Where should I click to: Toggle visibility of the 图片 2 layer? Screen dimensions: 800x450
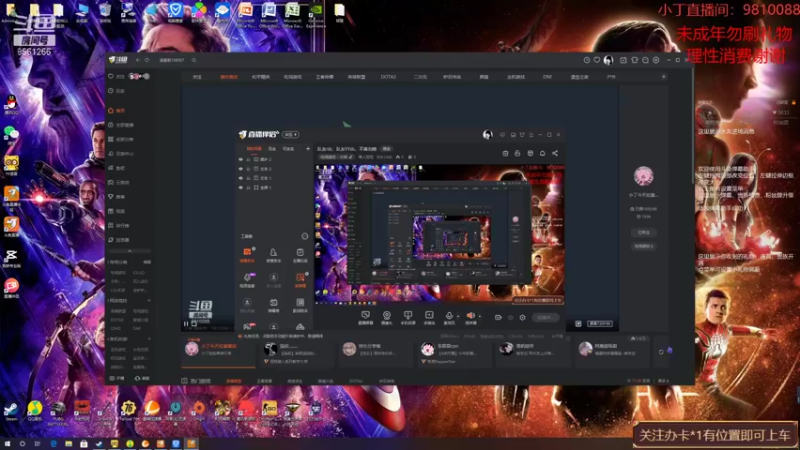[x=241, y=160]
